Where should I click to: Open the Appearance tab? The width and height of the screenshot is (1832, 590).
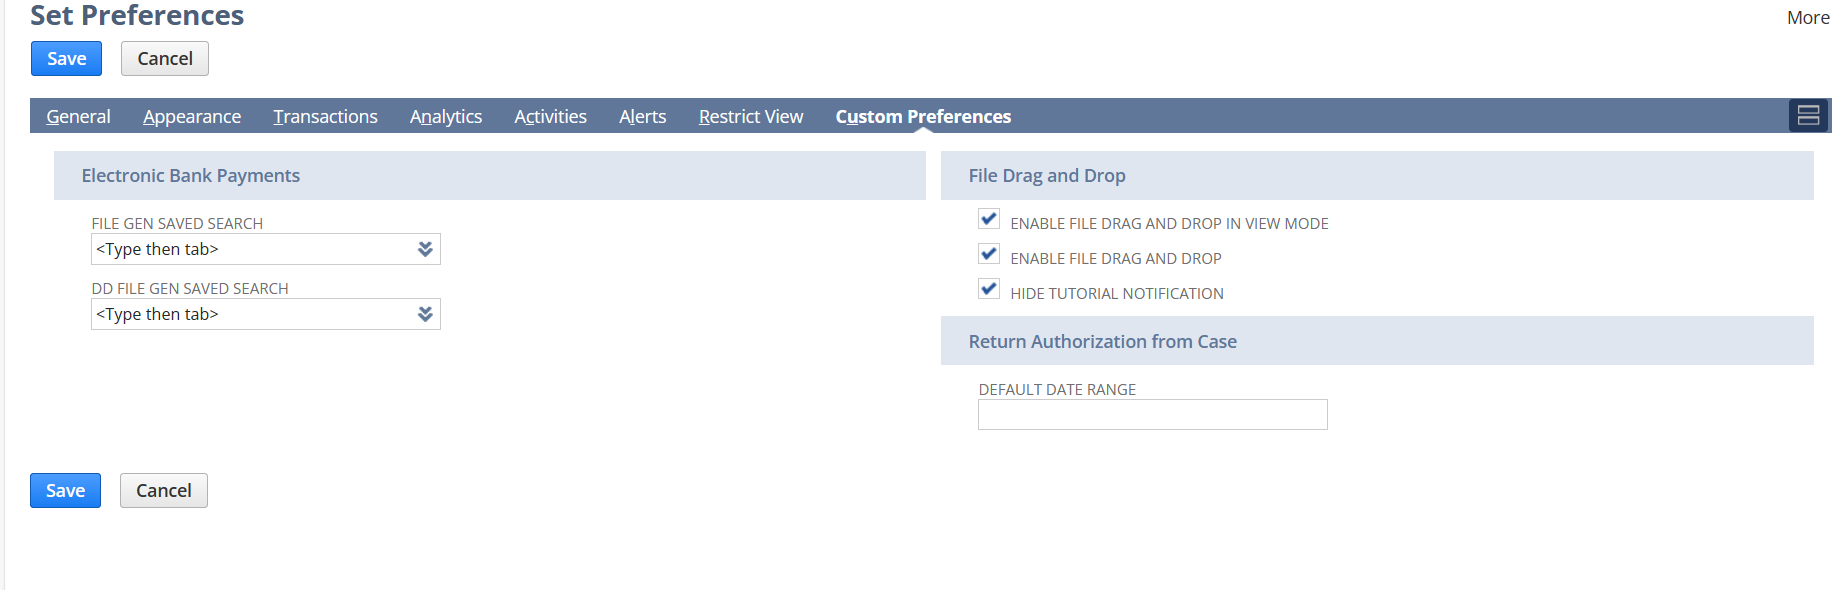(x=192, y=117)
